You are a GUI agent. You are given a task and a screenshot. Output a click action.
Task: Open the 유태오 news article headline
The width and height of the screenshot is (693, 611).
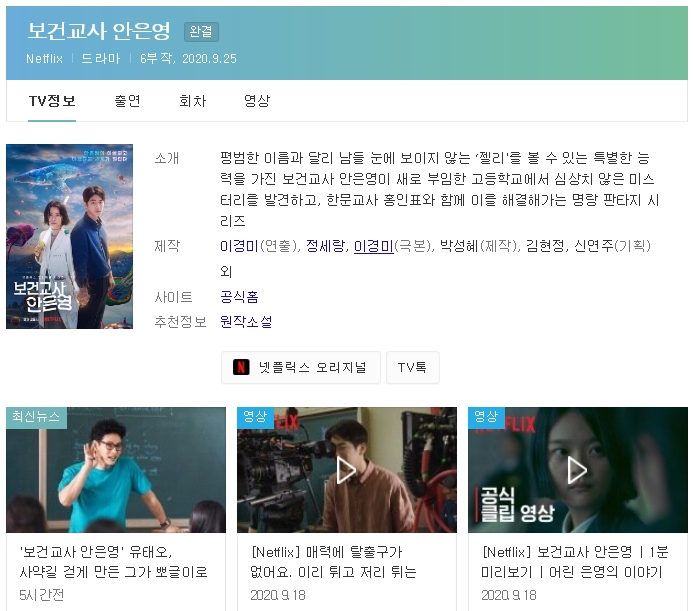tap(114, 561)
